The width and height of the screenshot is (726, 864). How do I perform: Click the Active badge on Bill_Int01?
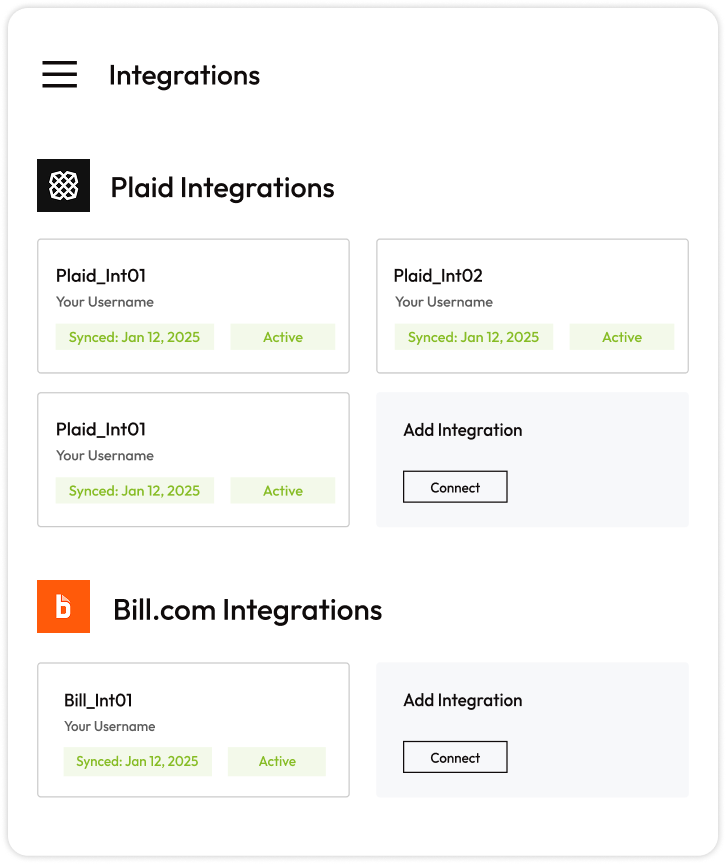277,762
